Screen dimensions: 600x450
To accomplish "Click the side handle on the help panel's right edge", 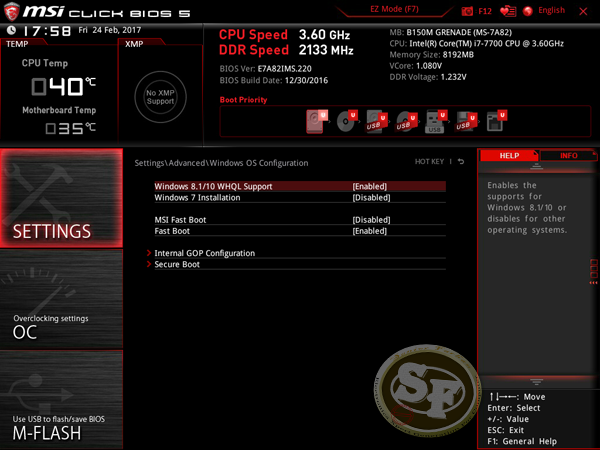I will click(x=593, y=272).
